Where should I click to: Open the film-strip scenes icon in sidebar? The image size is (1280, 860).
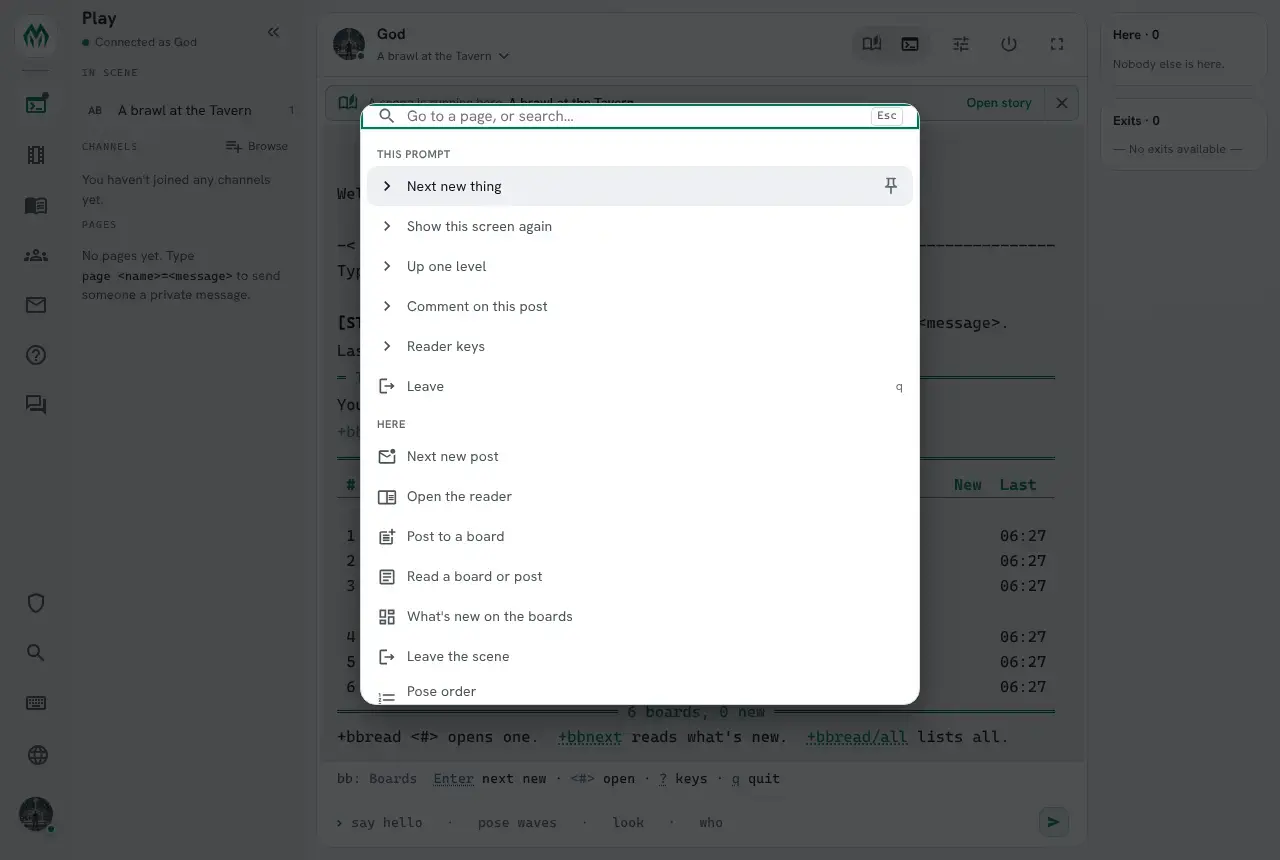click(36, 155)
